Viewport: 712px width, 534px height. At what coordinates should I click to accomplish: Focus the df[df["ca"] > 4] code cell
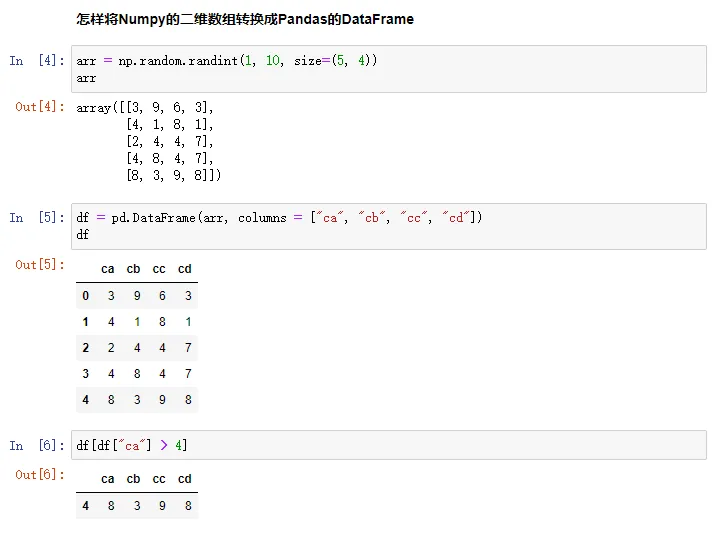[x=390, y=445]
